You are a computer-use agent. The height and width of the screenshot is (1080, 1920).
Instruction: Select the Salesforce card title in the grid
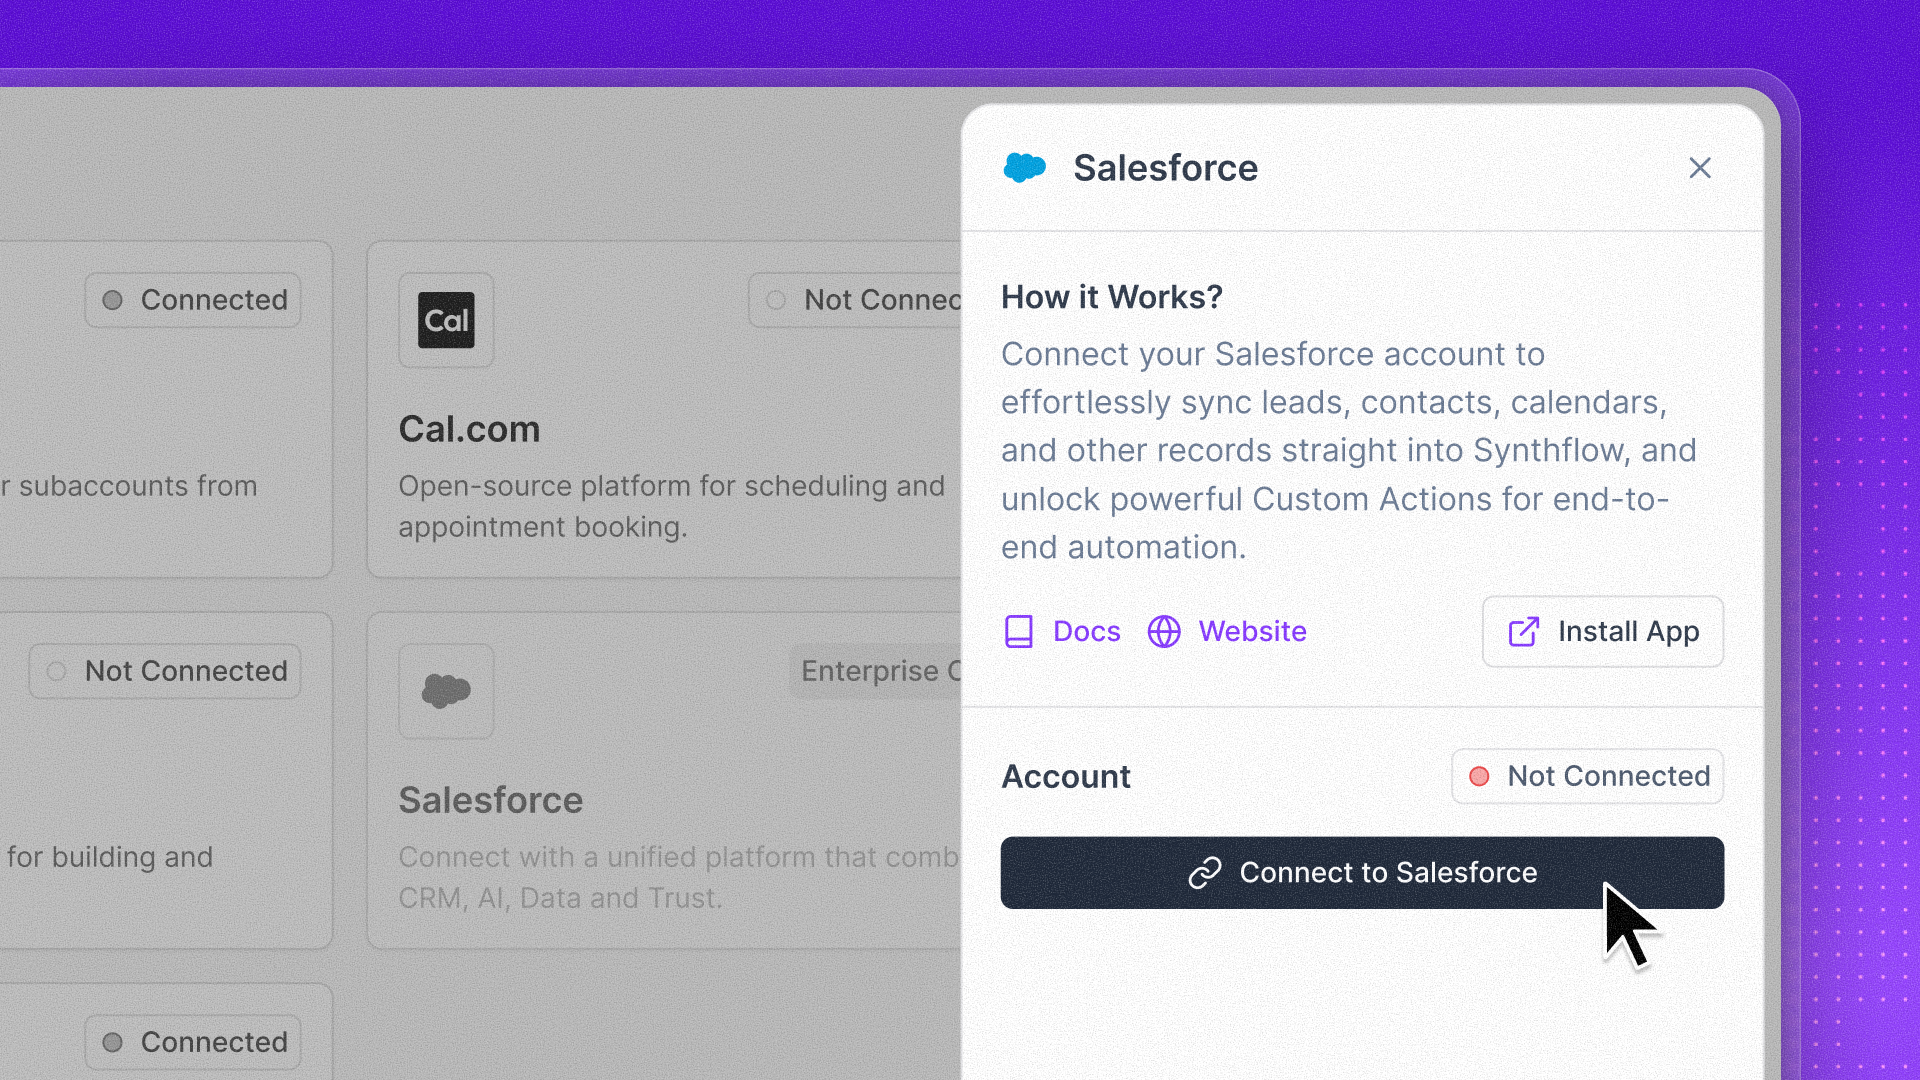click(490, 800)
